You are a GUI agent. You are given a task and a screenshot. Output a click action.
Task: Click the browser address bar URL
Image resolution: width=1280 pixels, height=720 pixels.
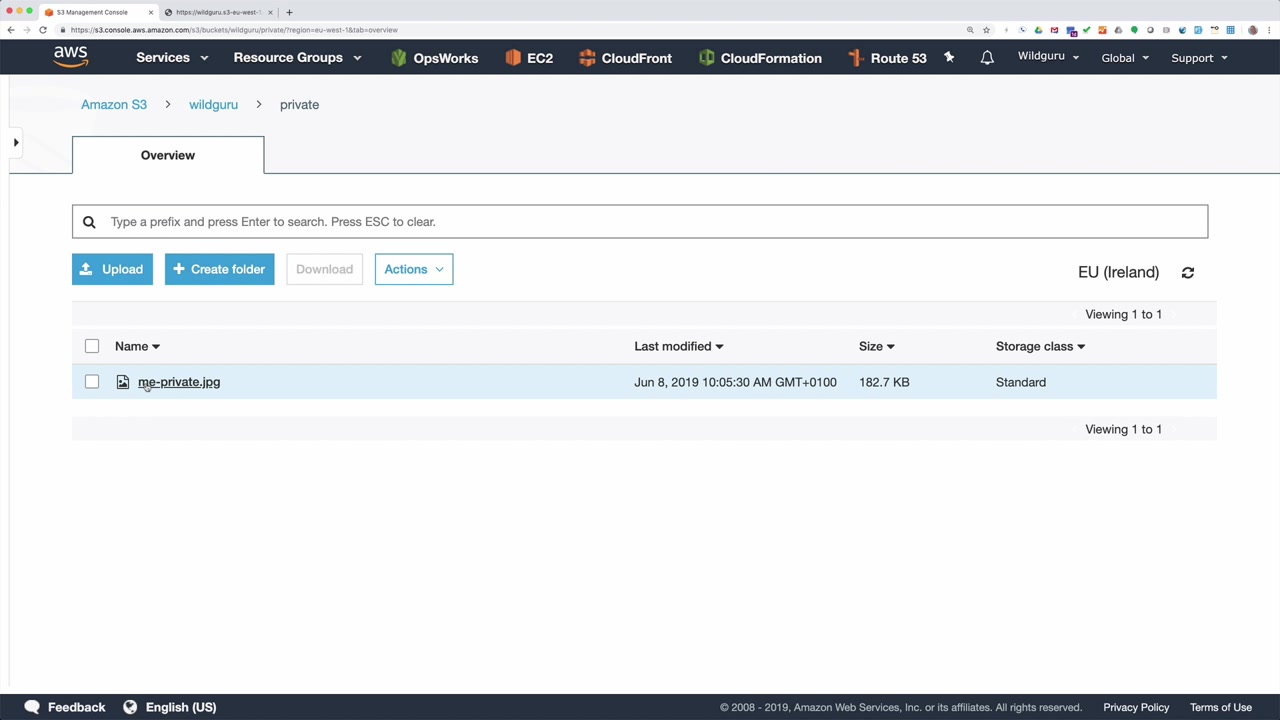pos(234,30)
